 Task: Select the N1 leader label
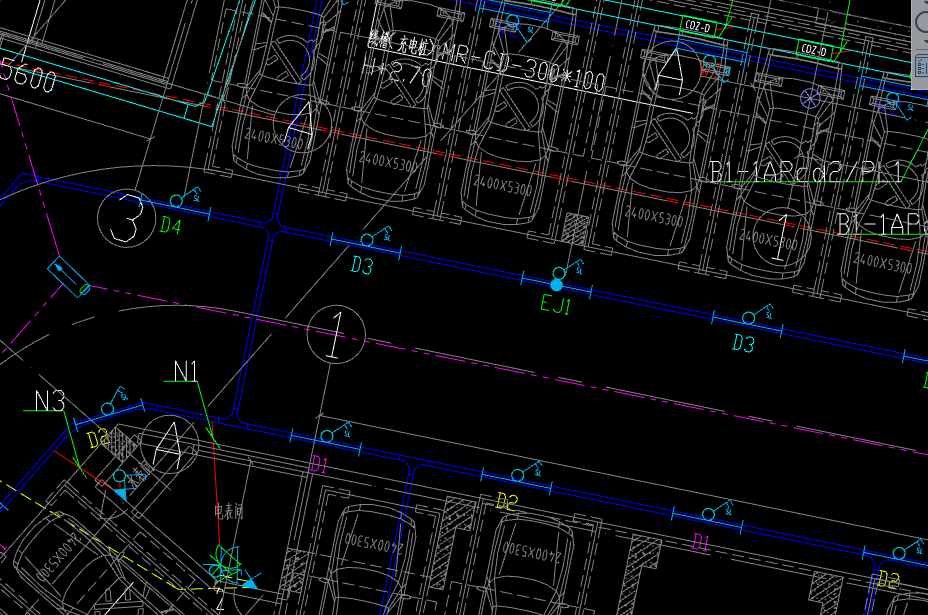coord(185,372)
